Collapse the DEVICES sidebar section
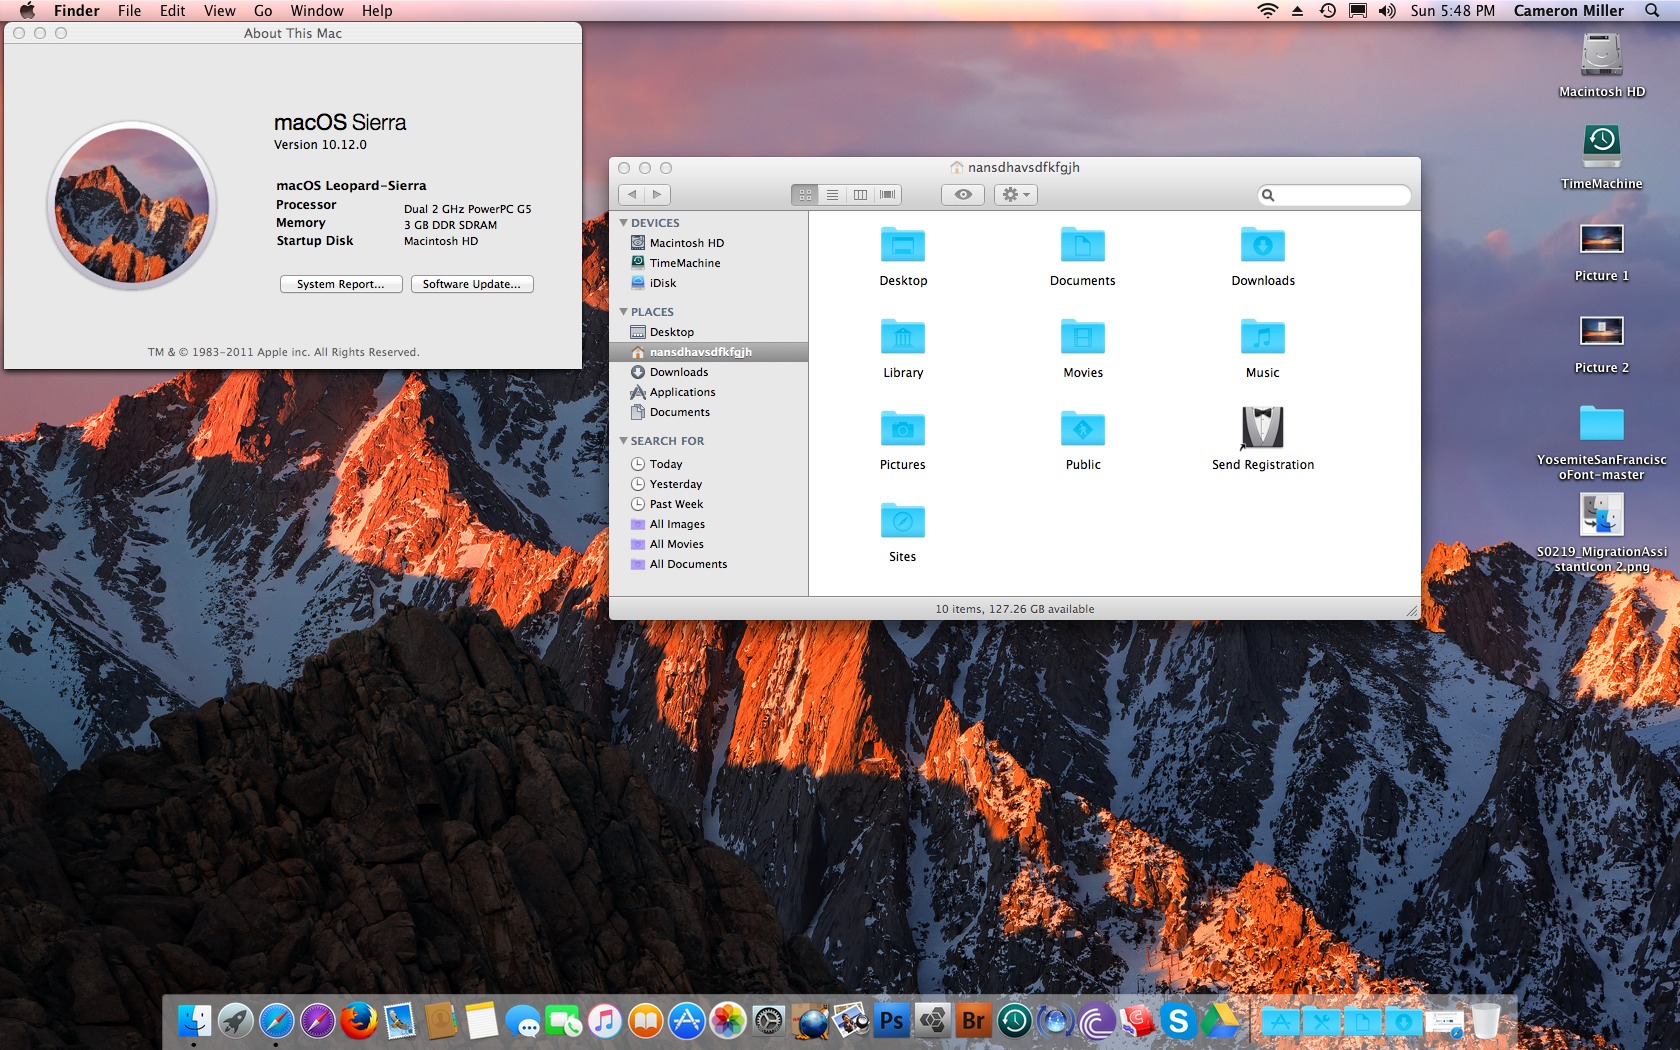 point(624,223)
